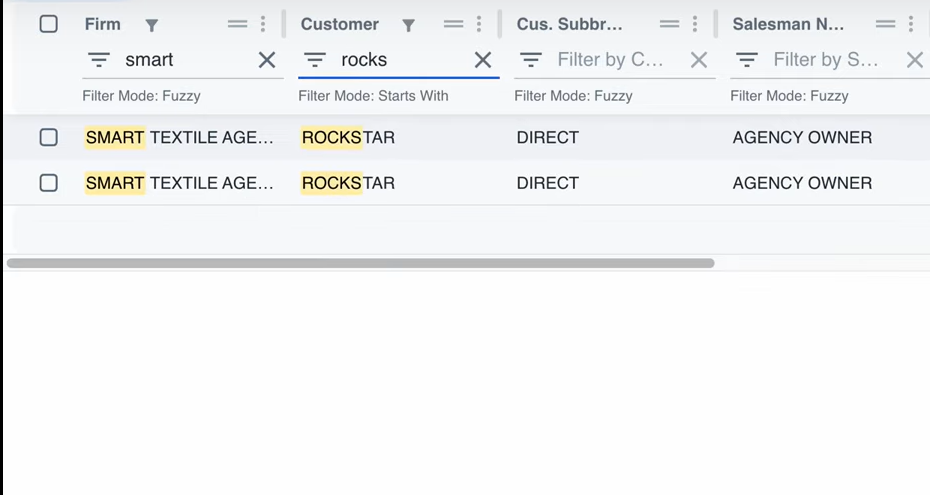930x495 pixels.
Task: Open filter mode icon in Cus. Subbroker column
Action: click(531, 60)
